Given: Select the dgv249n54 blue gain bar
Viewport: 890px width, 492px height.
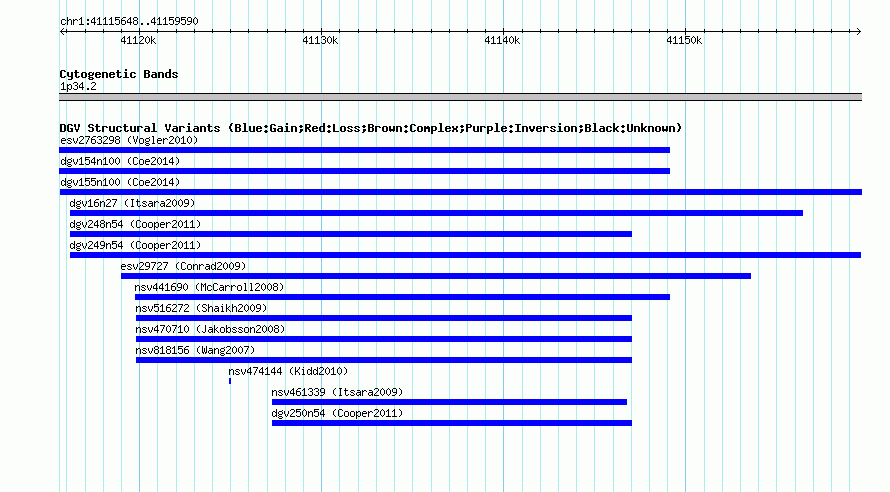Looking at the screenshot, I should coord(465,255).
